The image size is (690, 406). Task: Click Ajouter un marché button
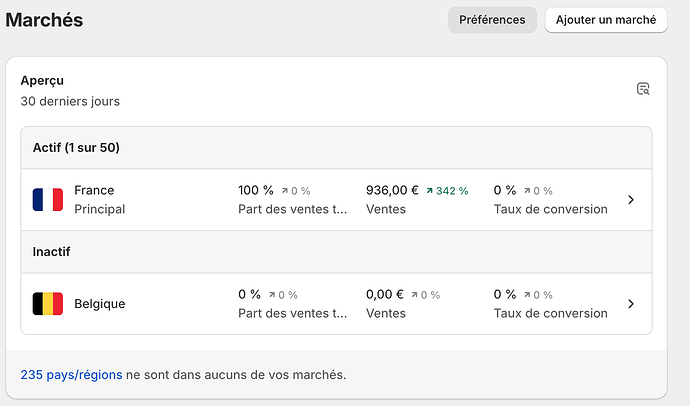[x=605, y=20]
